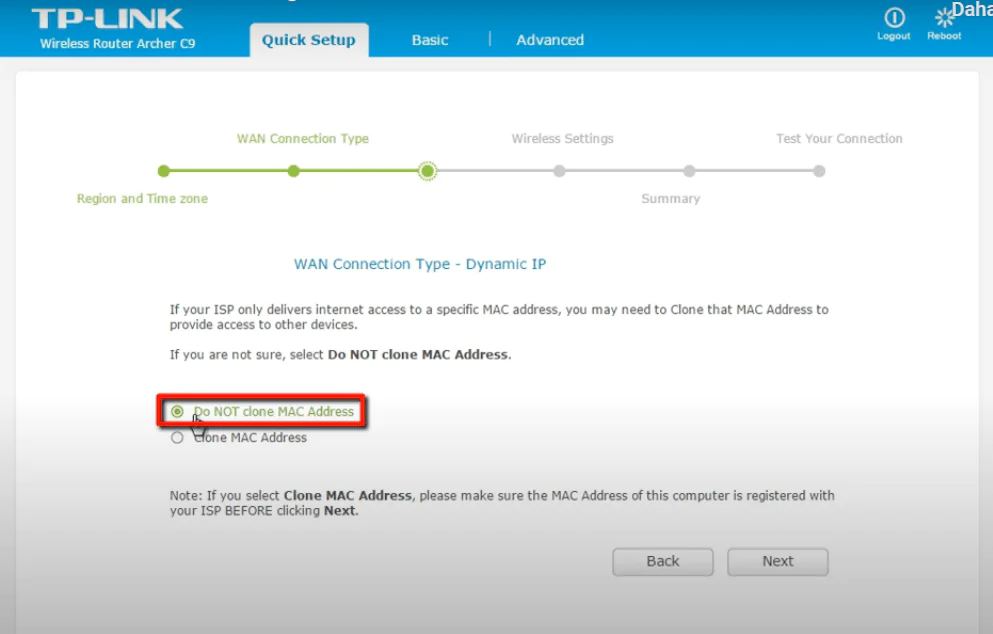
Task: Select the active WAN Connection Type step marker
Action: tap(428, 170)
